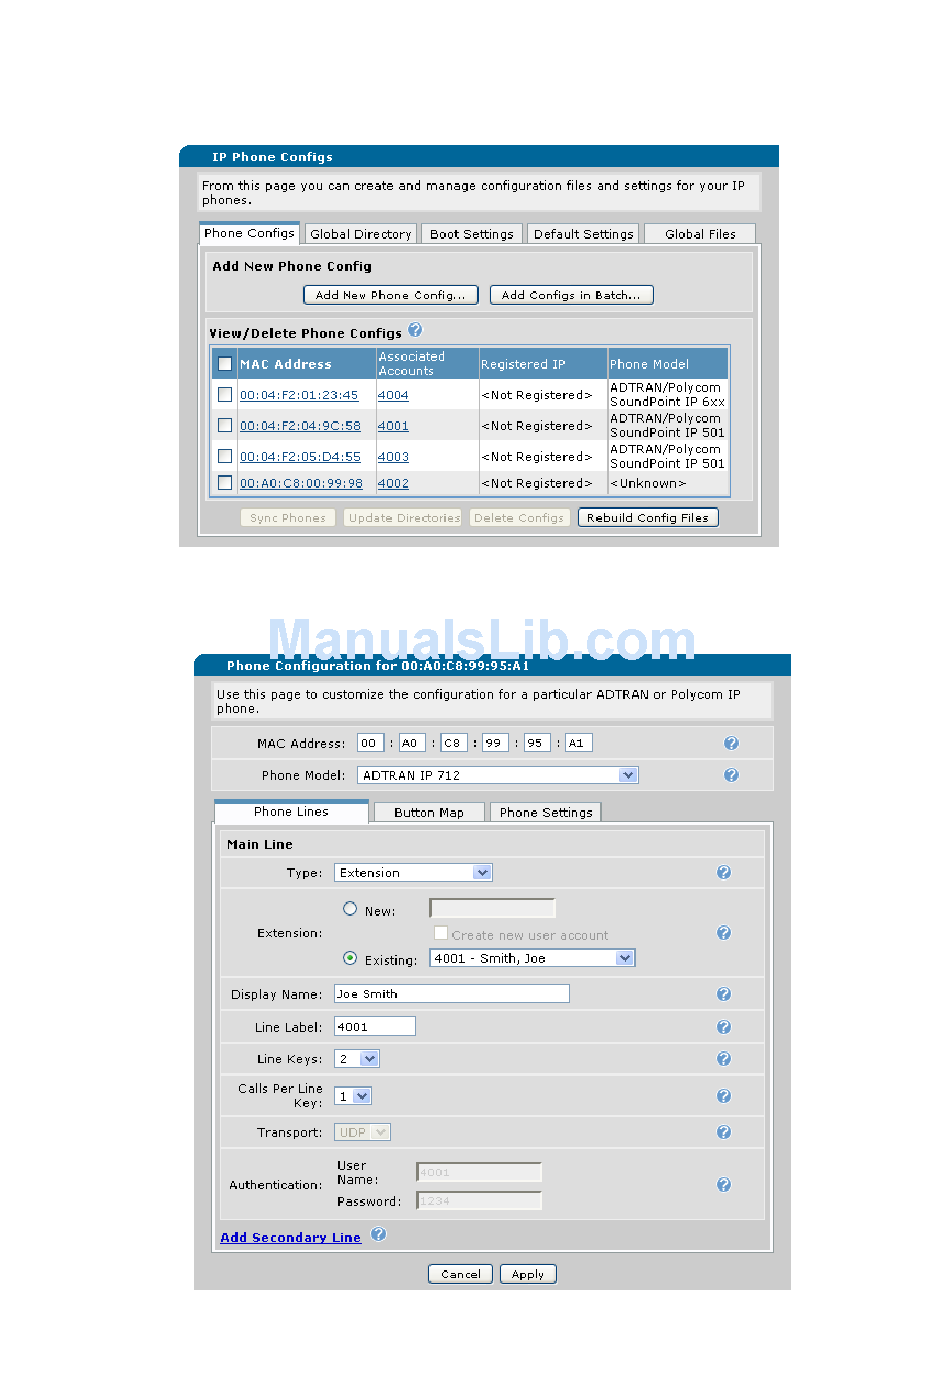
Task: Click Add Configs in Batch button
Action: pos(572,295)
